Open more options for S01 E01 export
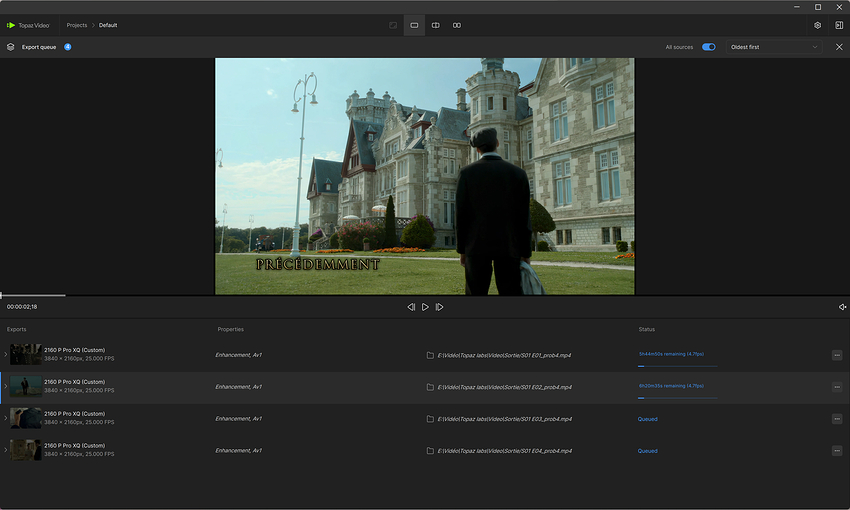 tap(837, 356)
